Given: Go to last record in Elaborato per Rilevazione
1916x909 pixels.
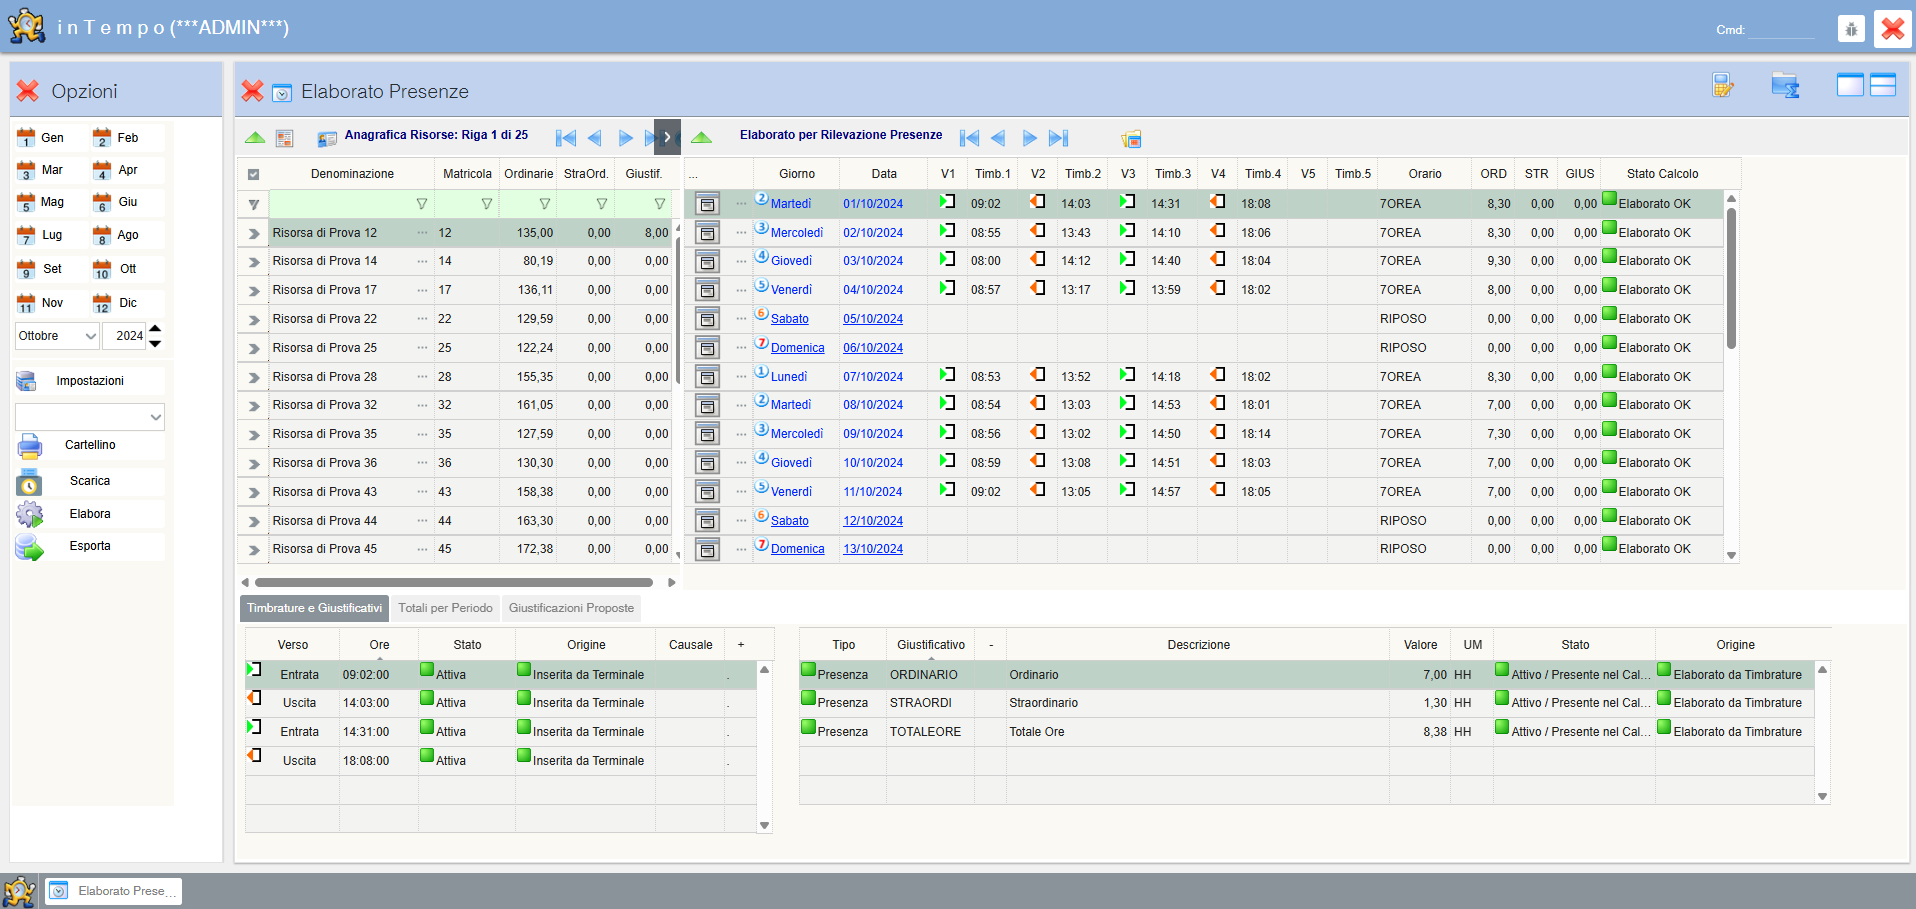Looking at the screenshot, I should click(x=1059, y=138).
